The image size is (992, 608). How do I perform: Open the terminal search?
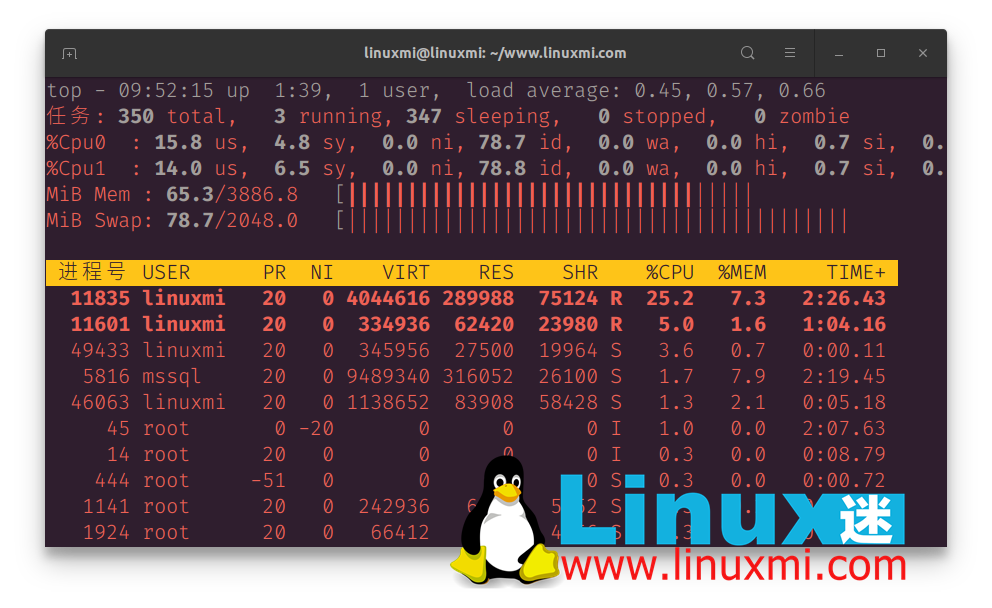[747, 53]
